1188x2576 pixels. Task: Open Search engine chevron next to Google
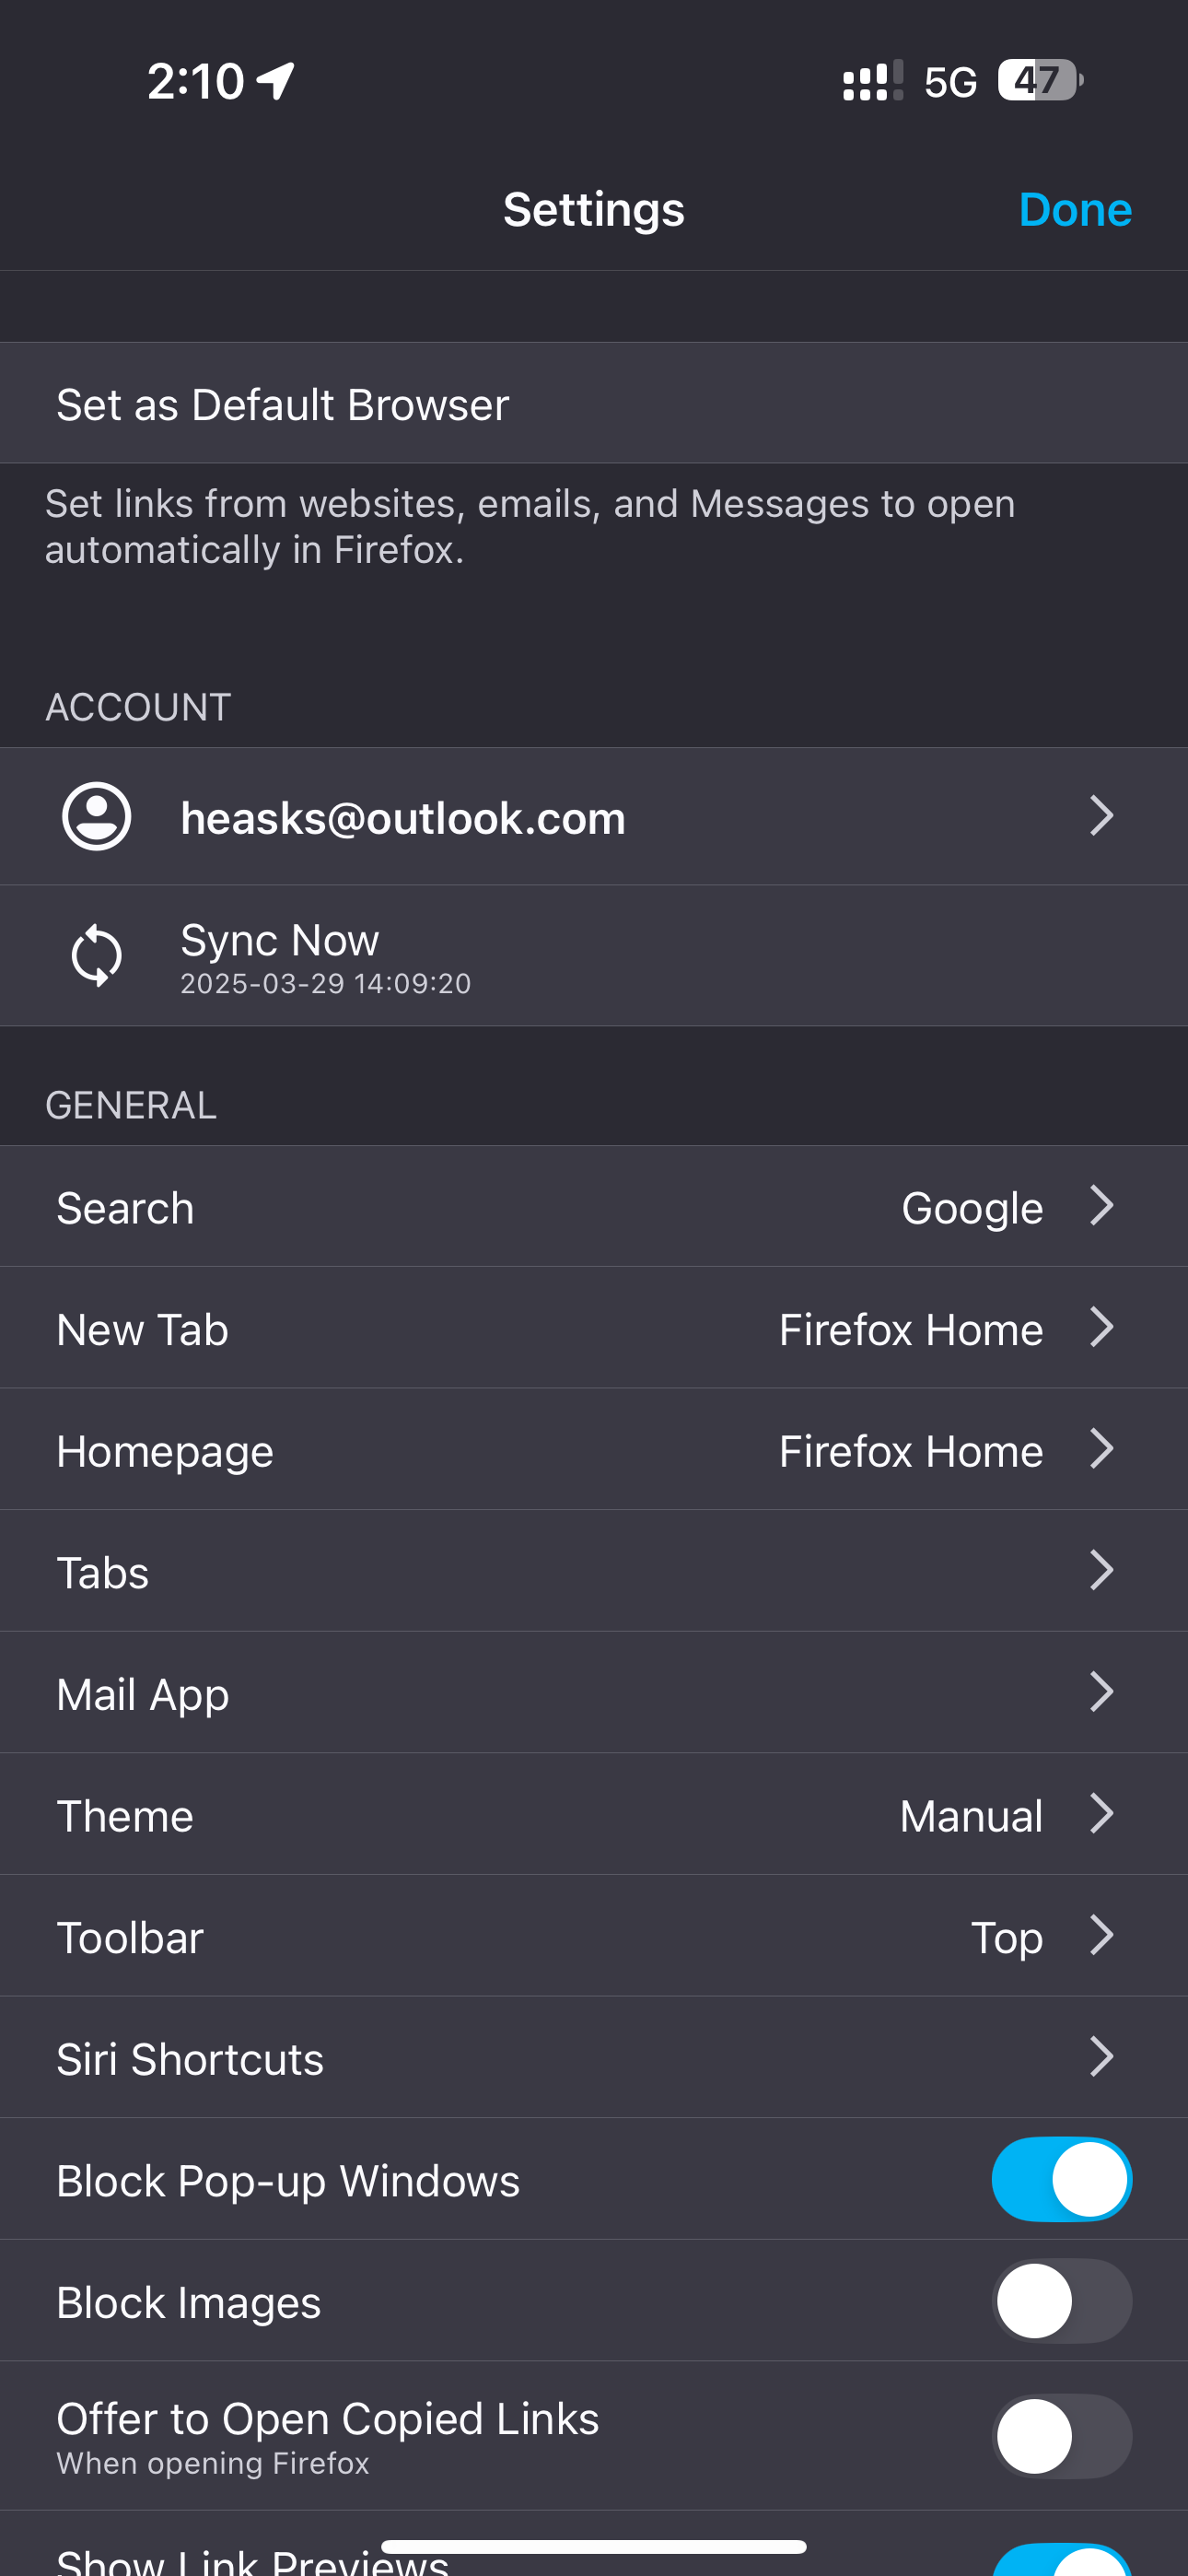[x=1101, y=1206]
